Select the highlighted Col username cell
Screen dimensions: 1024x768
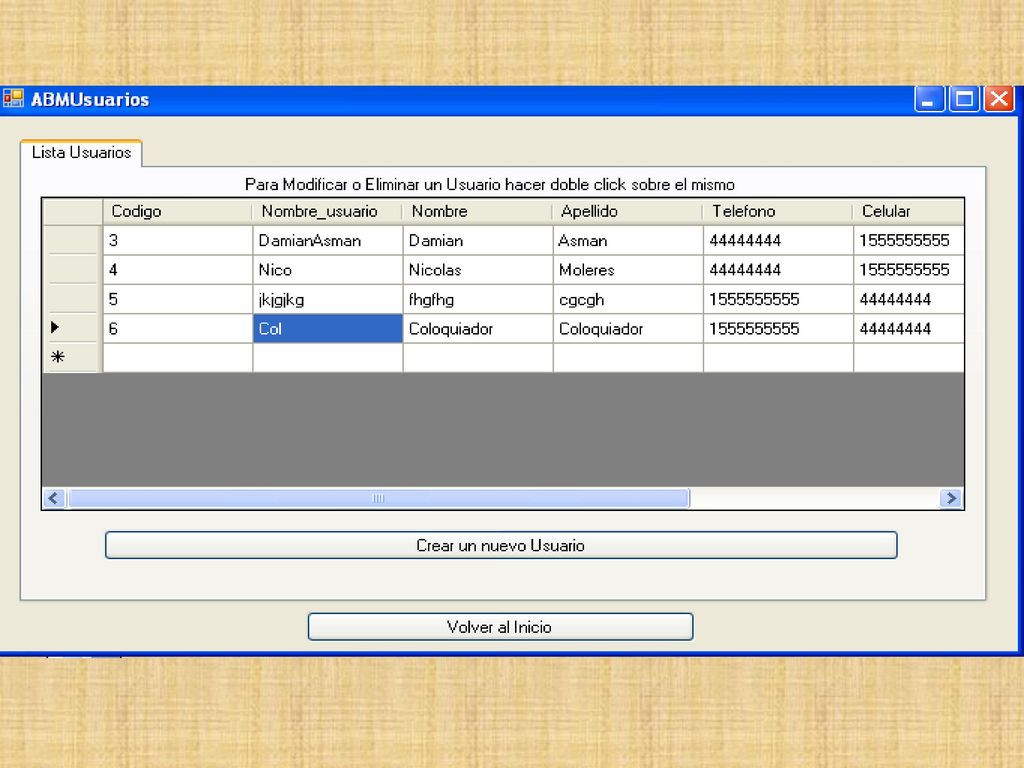[x=328, y=328]
